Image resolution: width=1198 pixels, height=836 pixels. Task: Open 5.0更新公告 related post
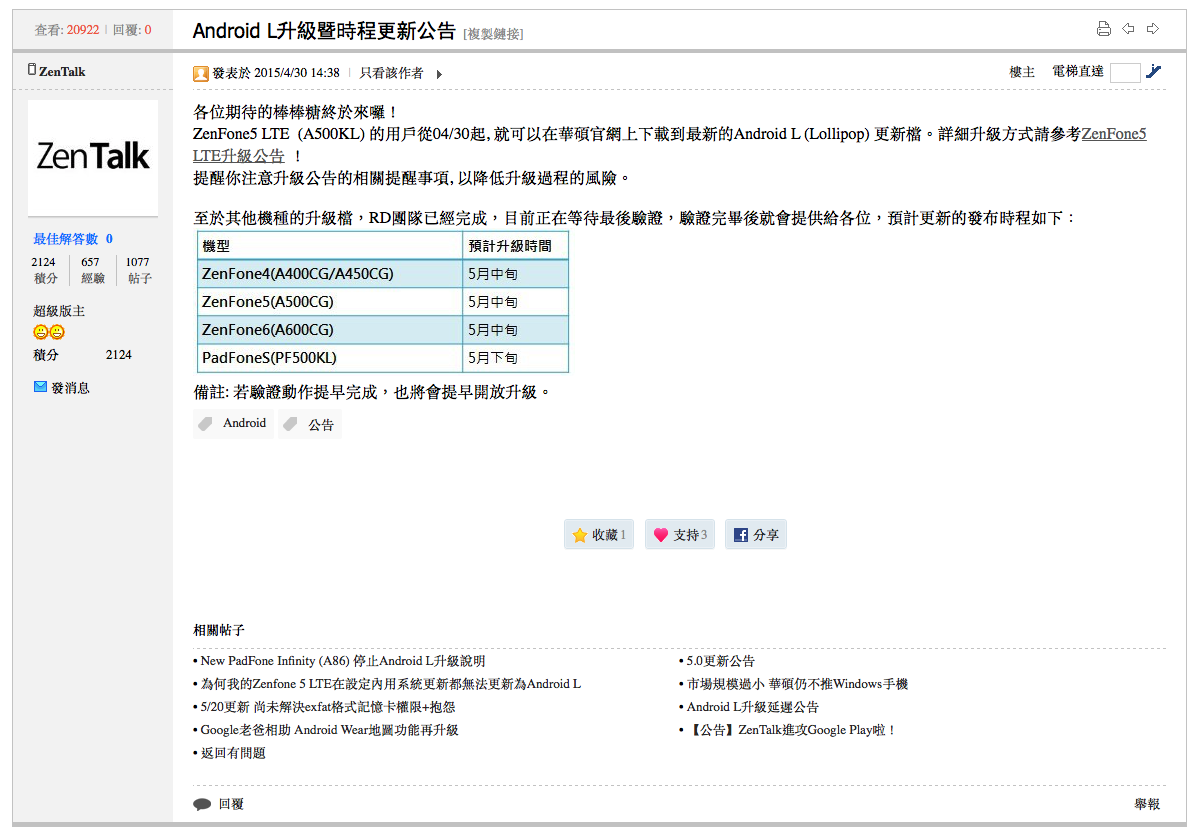pos(720,661)
